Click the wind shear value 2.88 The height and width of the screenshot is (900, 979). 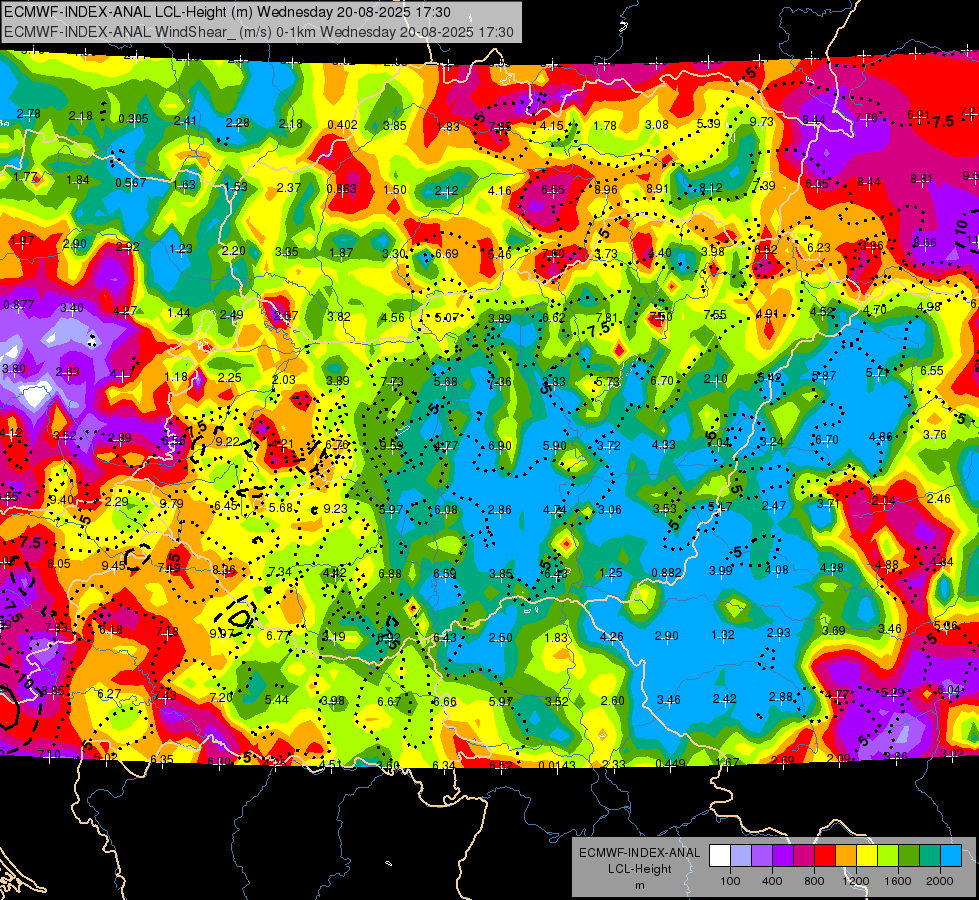pos(780,697)
